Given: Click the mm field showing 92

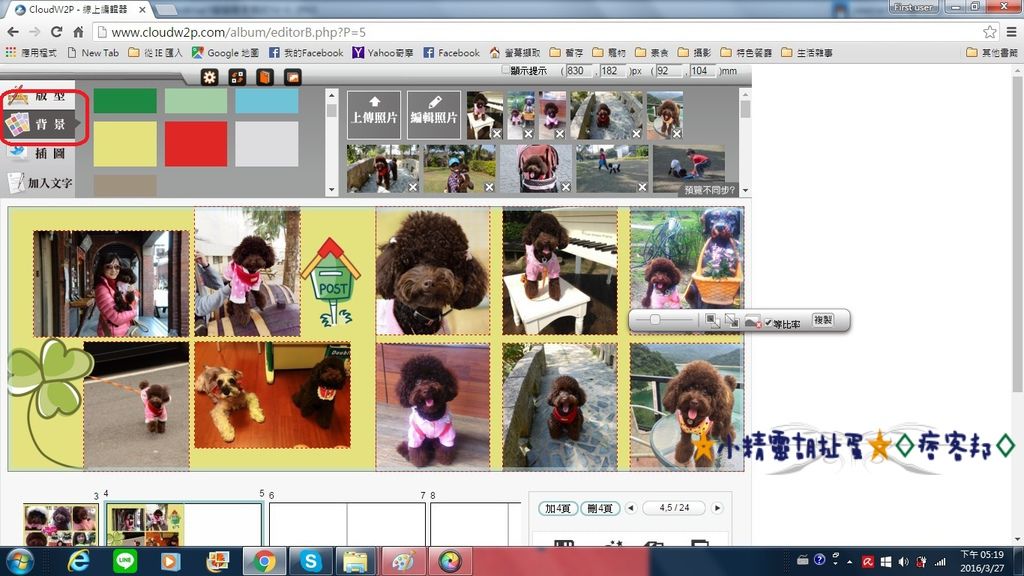Looking at the screenshot, I should 667,71.
